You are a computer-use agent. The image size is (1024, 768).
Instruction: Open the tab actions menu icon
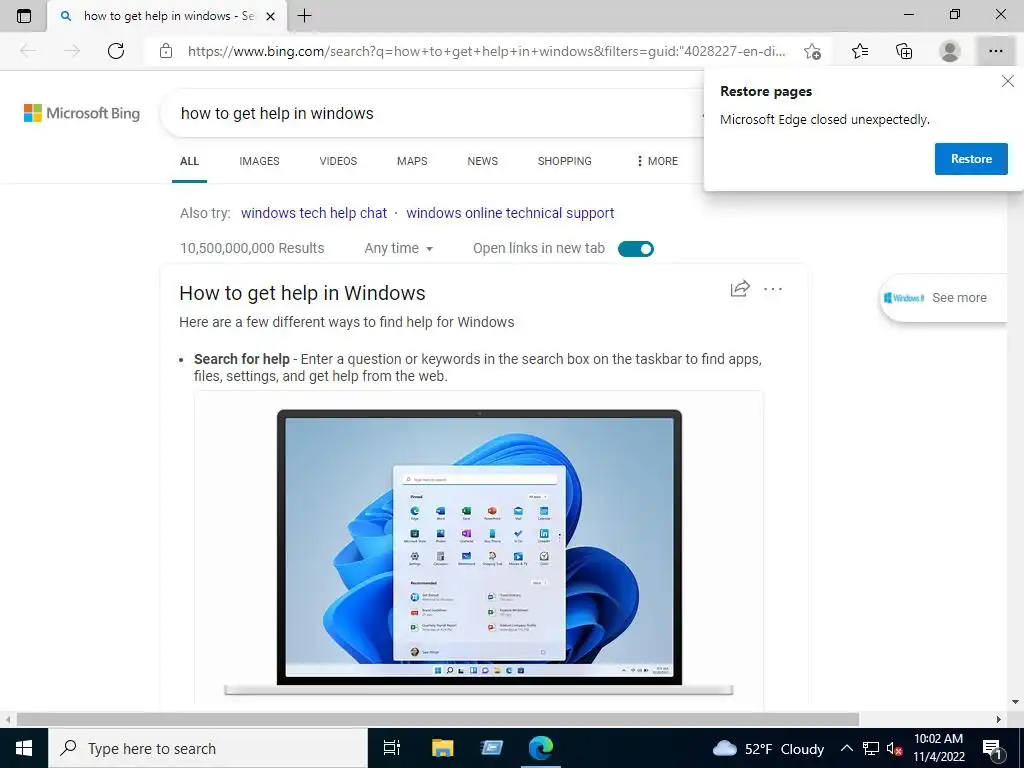pyautogui.click(x=24, y=16)
